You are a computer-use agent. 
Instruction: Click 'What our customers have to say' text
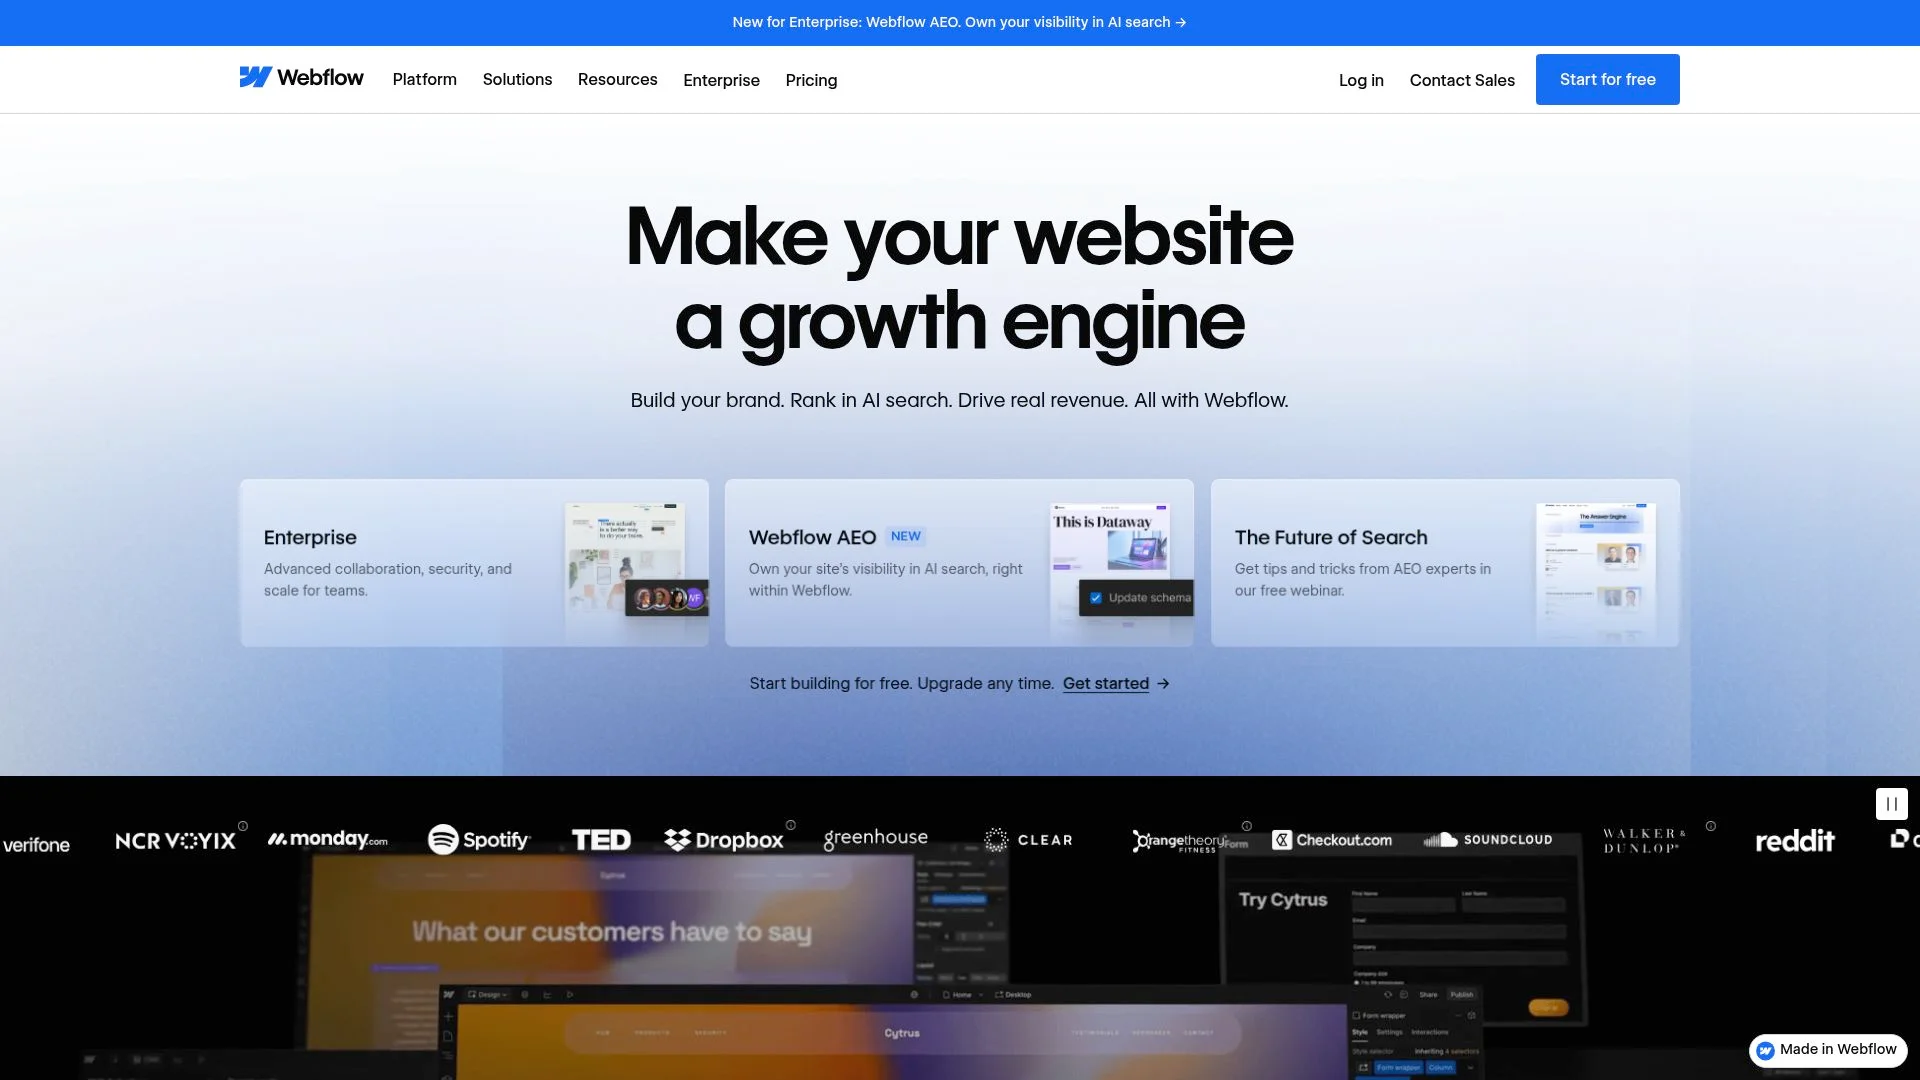tap(612, 932)
